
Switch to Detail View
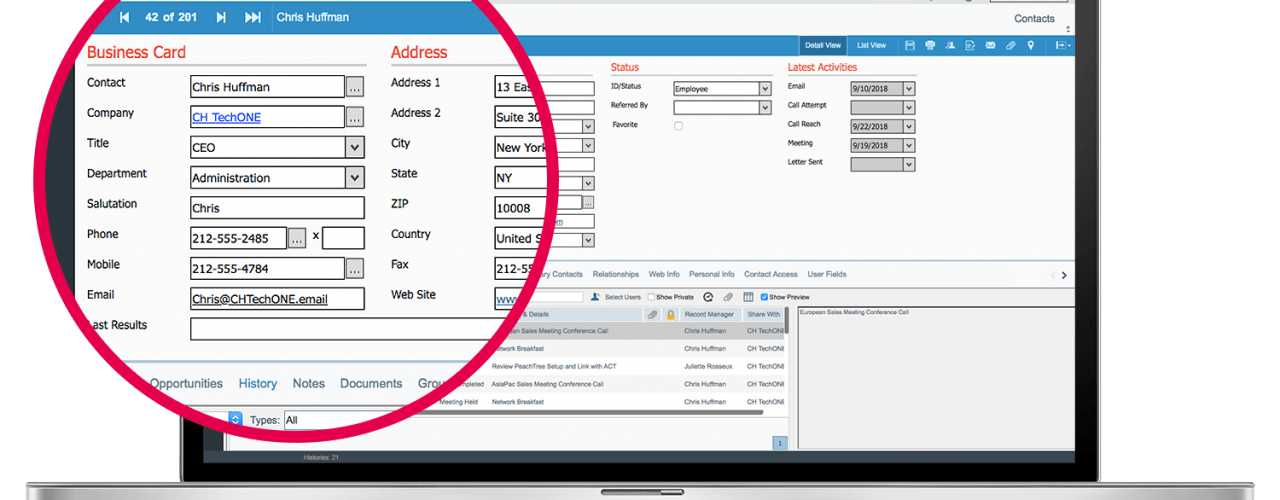point(823,45)
